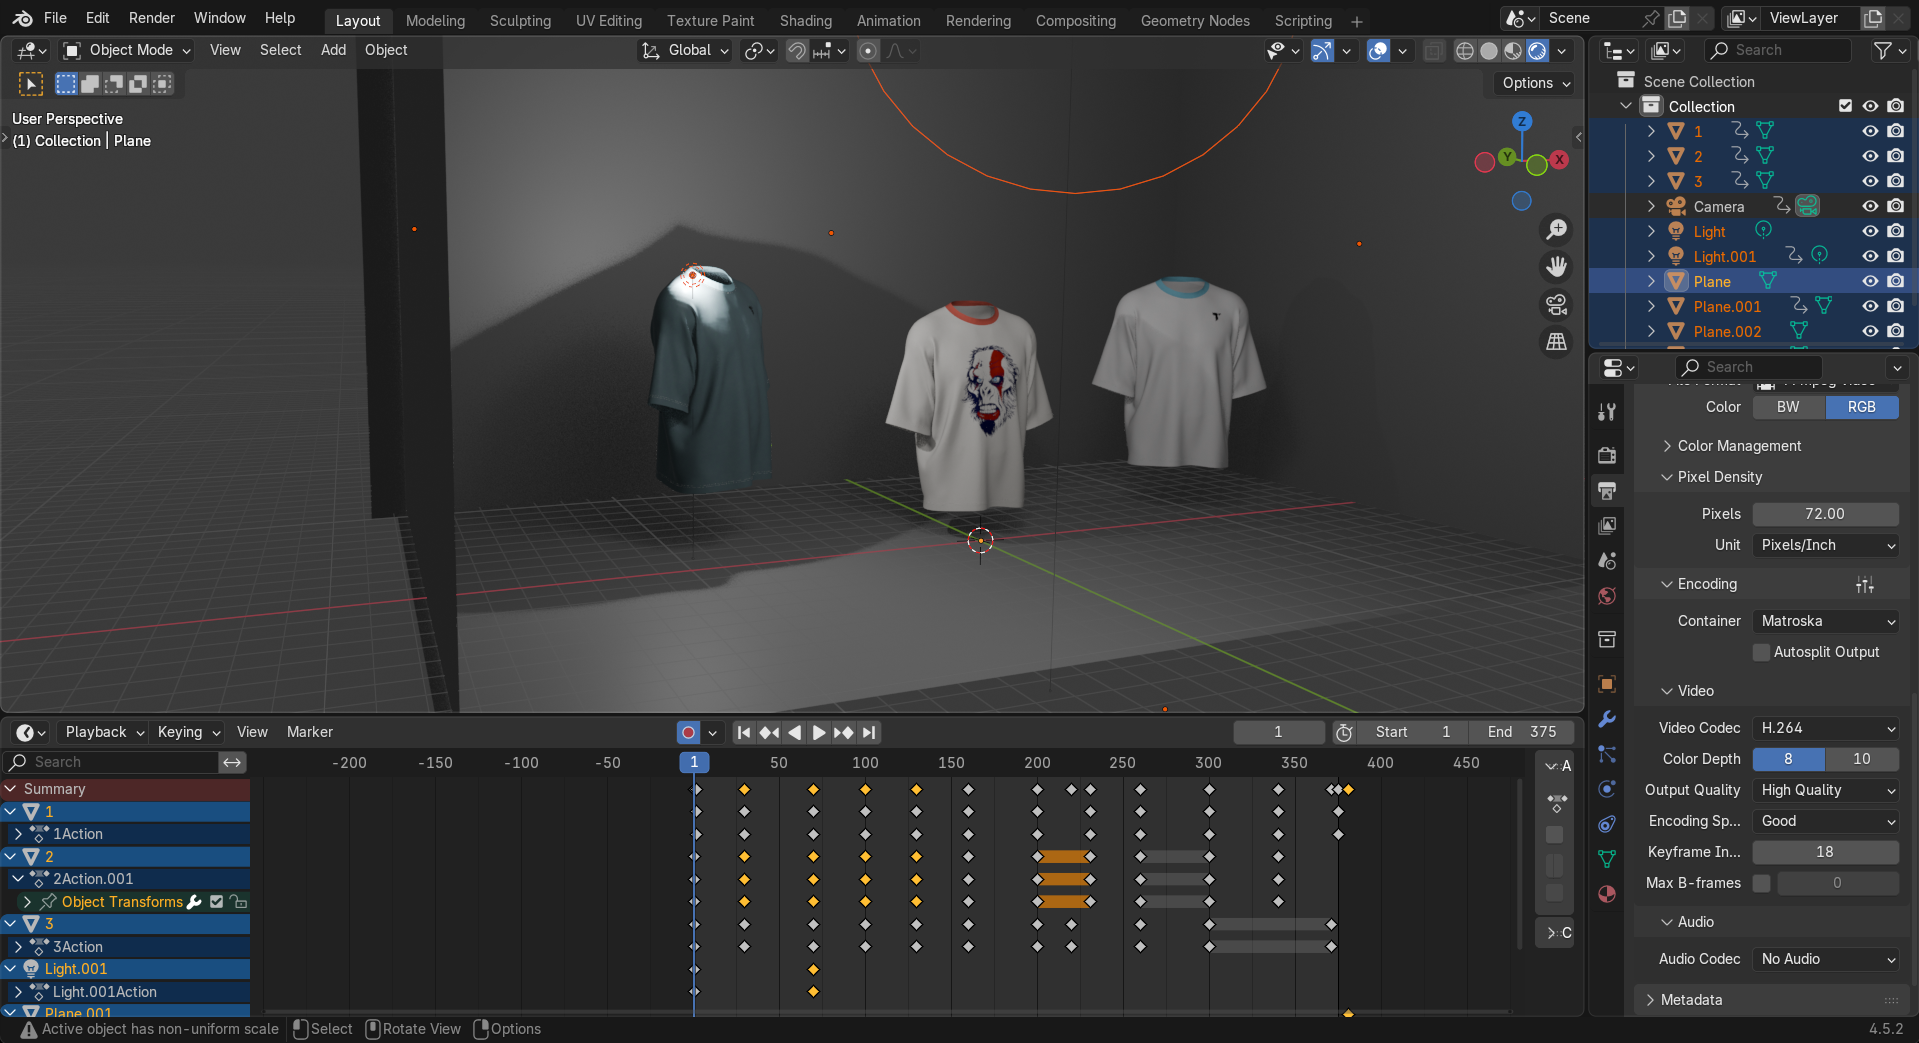
Task: Open the Output properties tab
Action: (x=1607, y=490)
